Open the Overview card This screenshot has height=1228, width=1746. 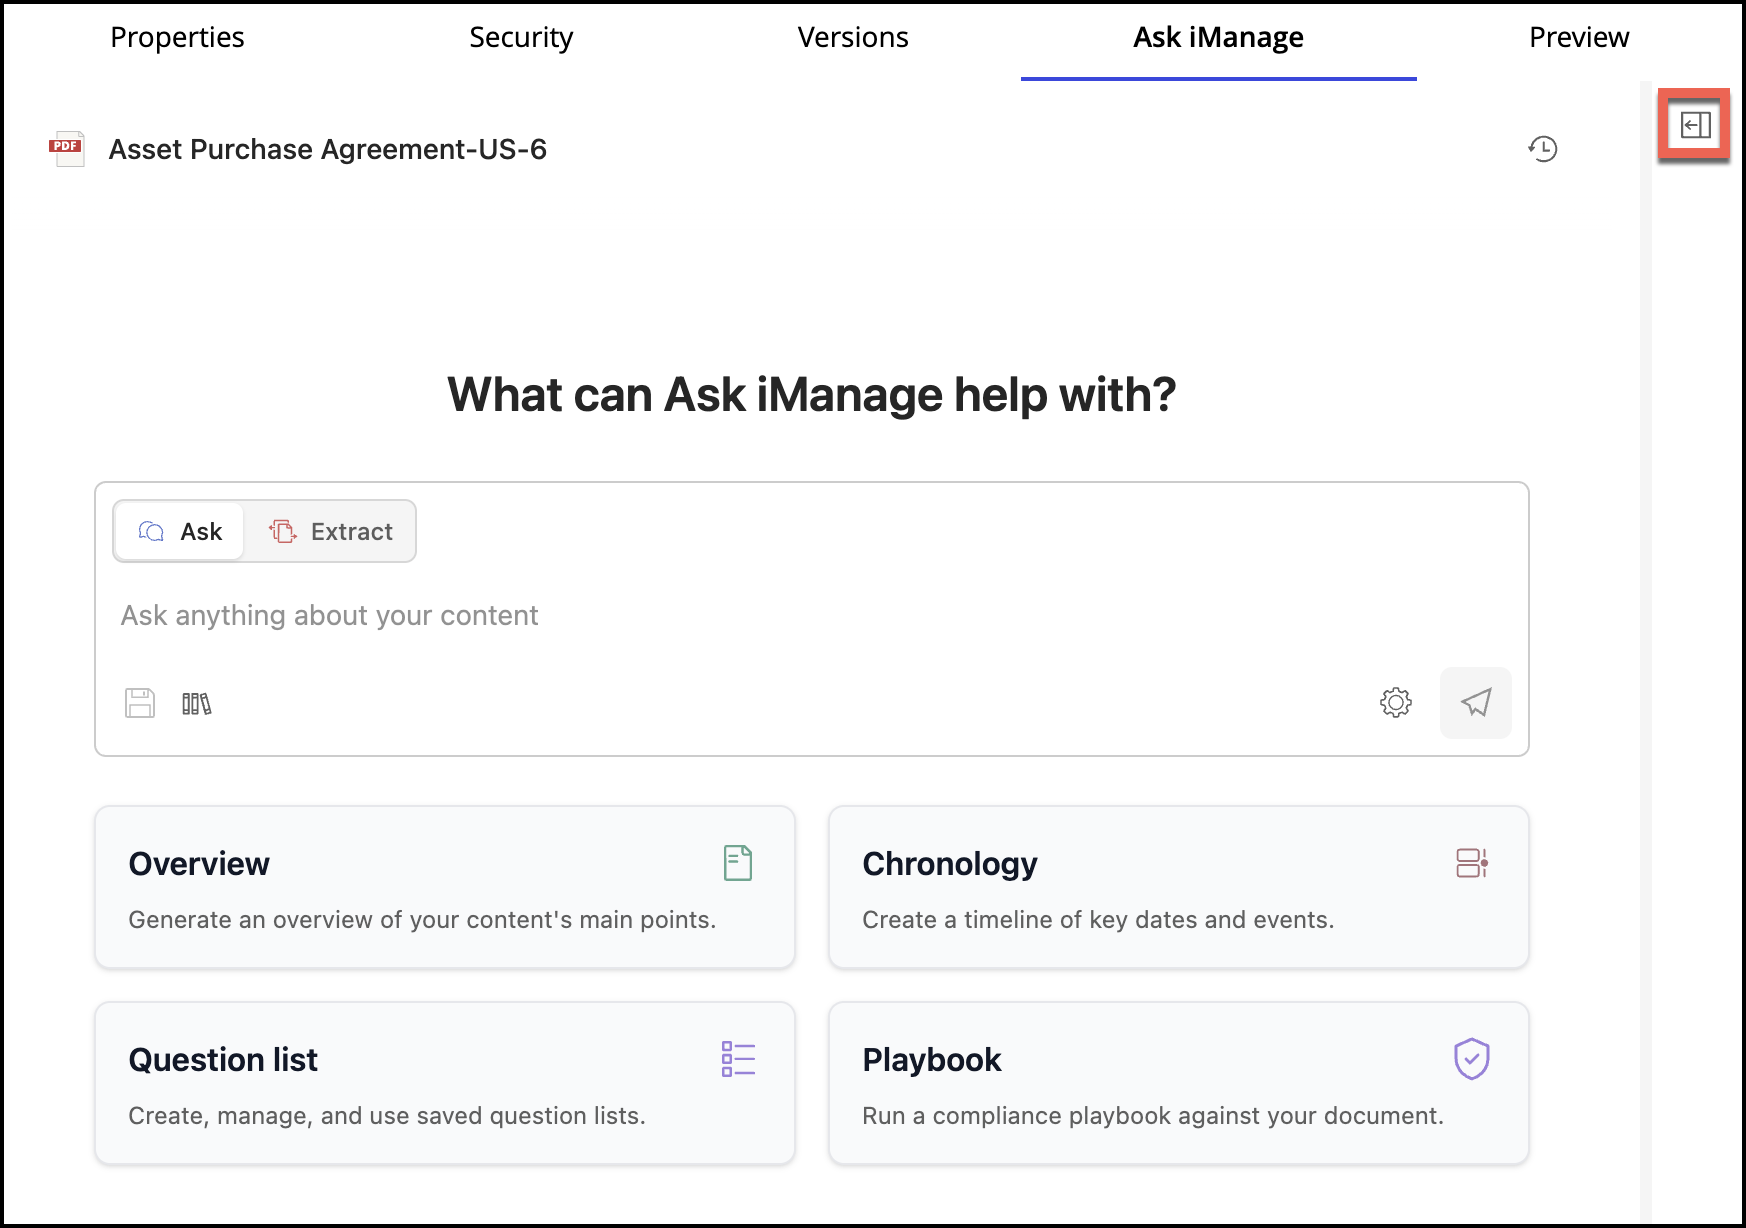[445, 888]
